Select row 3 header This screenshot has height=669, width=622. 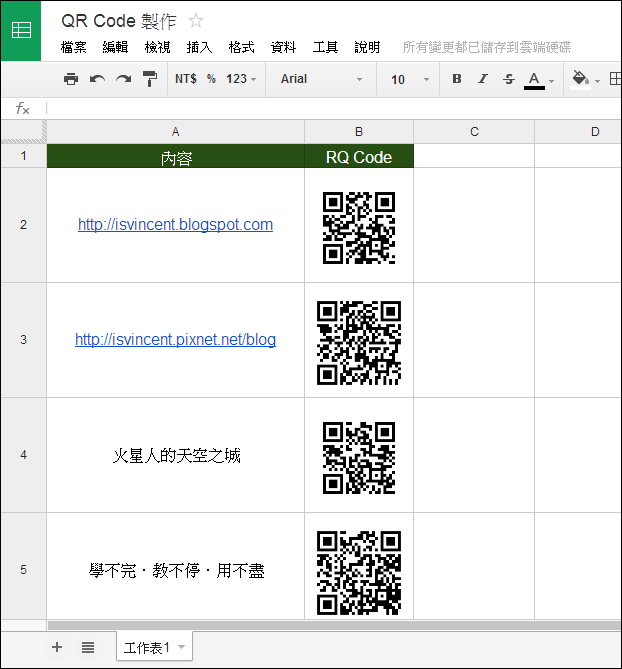click(23, 340)
